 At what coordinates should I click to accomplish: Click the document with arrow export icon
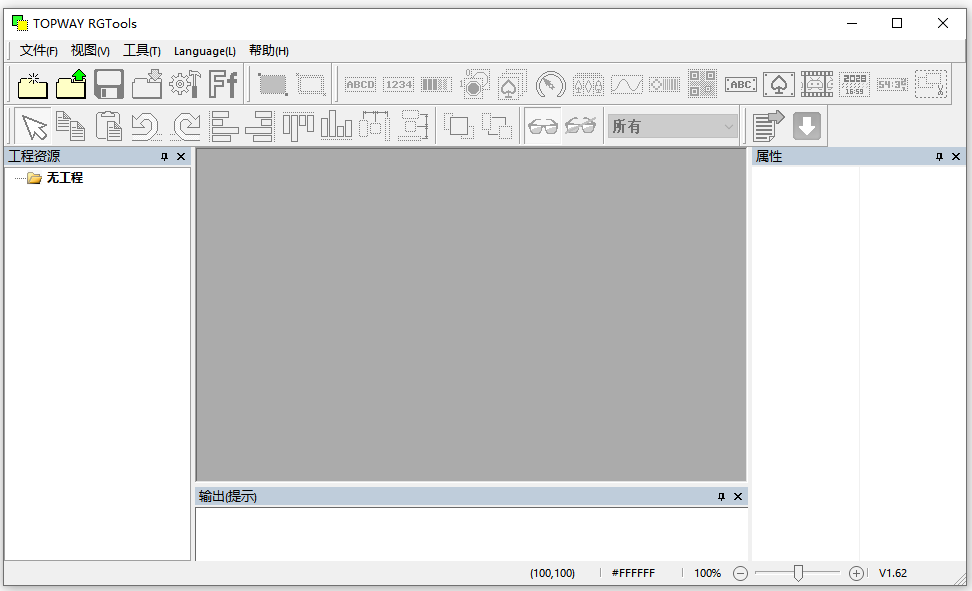[768, 127]
